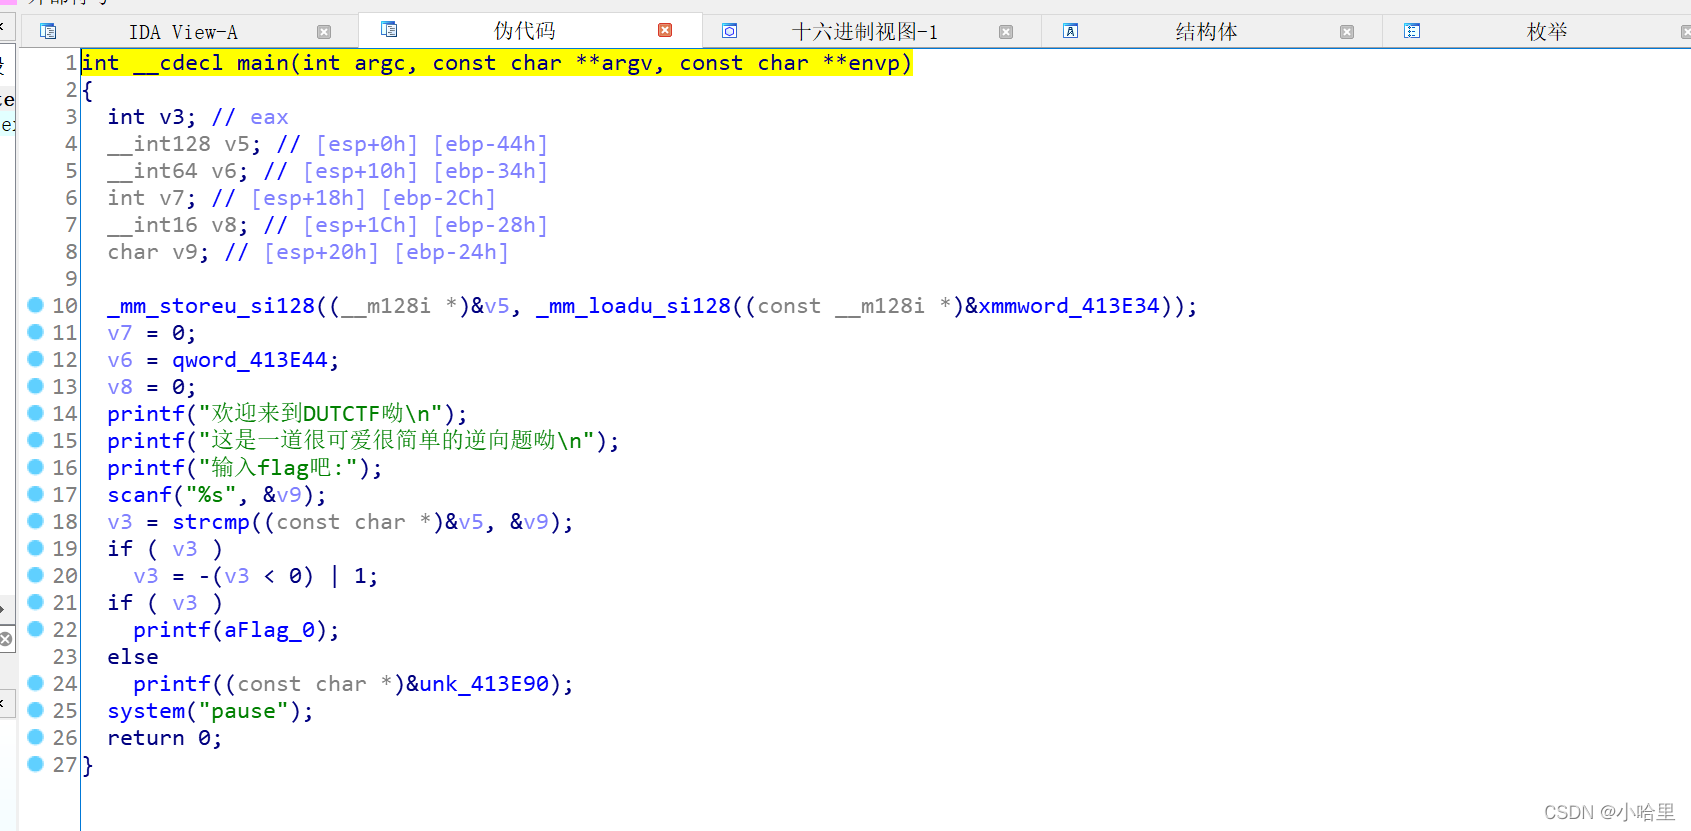The height and width of the screenshot is (831, 1691).
Task: Click the "__int128" type on line 4
Action: coord(159,144)
